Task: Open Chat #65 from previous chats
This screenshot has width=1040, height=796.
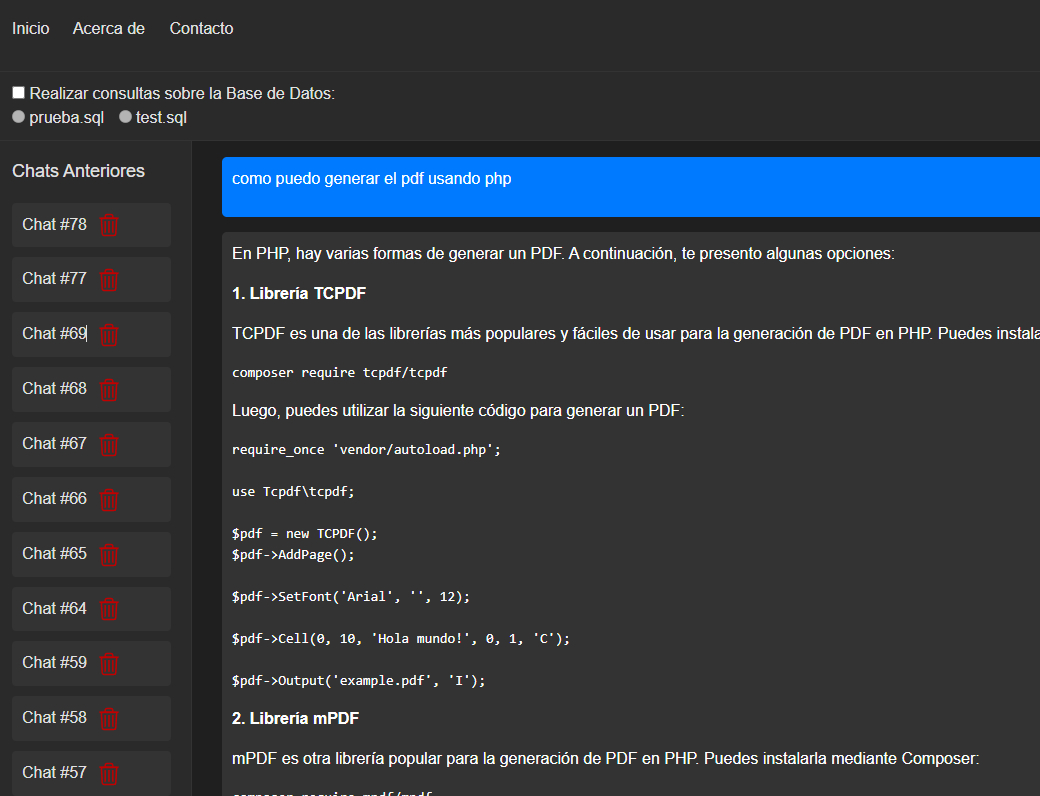Action: (54, 554)
